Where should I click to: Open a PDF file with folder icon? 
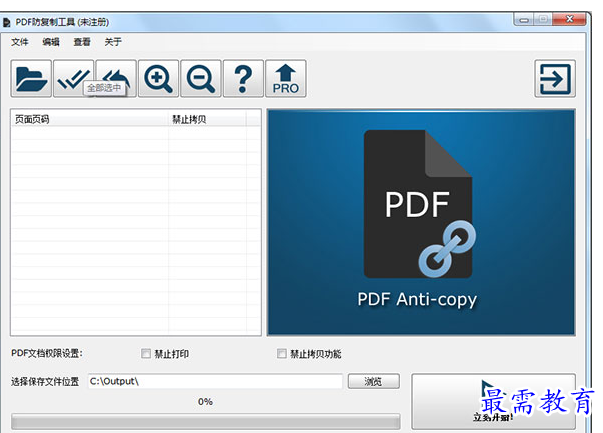tap(31, 78)
